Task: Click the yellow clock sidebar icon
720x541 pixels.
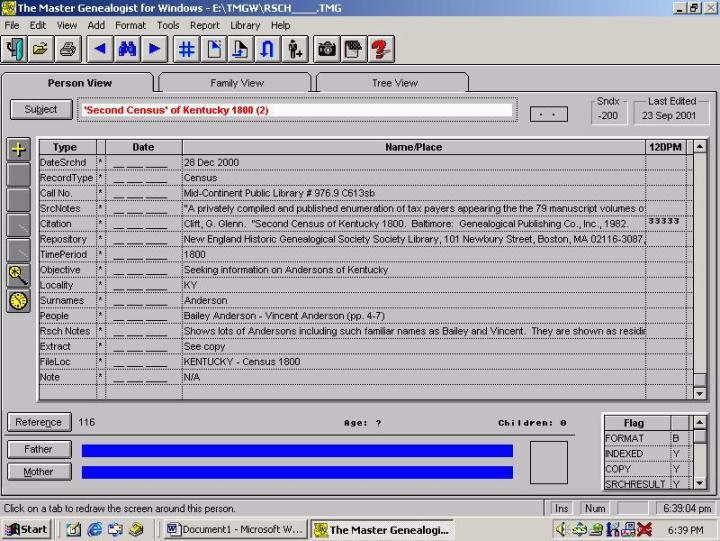Action: coord(18,301)
